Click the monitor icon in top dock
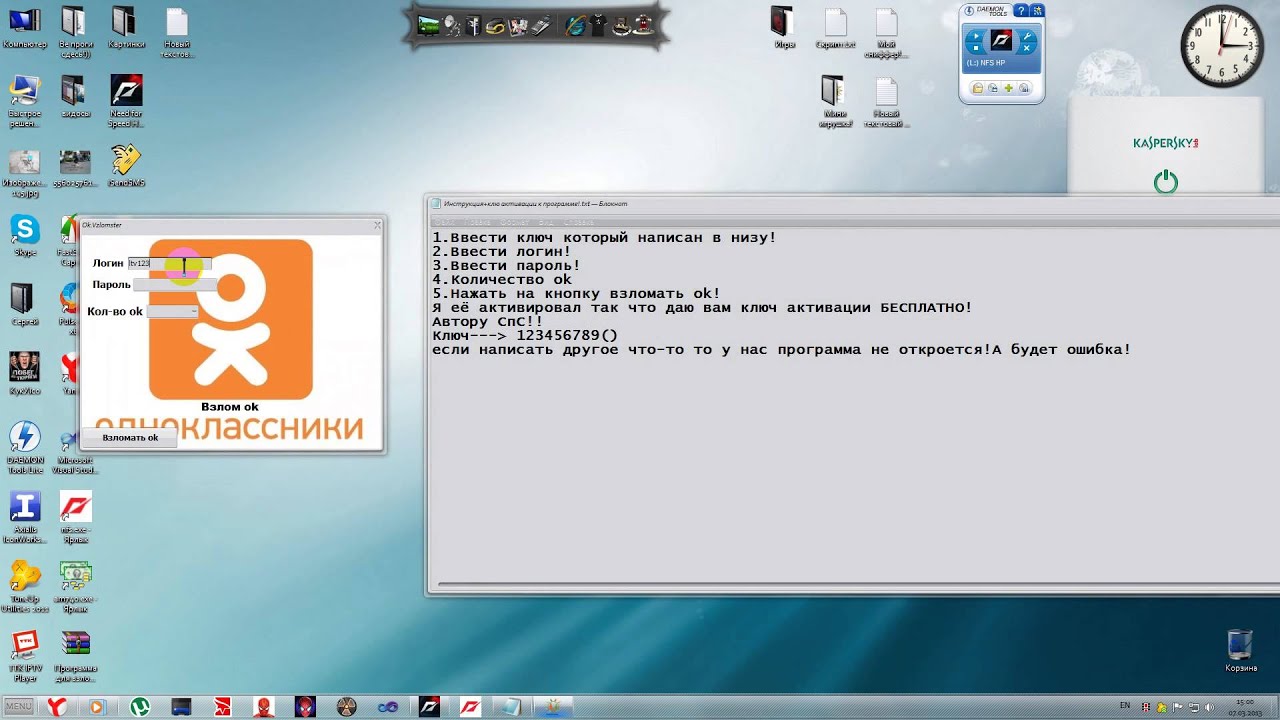Screen dimensions: 1280x720 tap(429, 26)
